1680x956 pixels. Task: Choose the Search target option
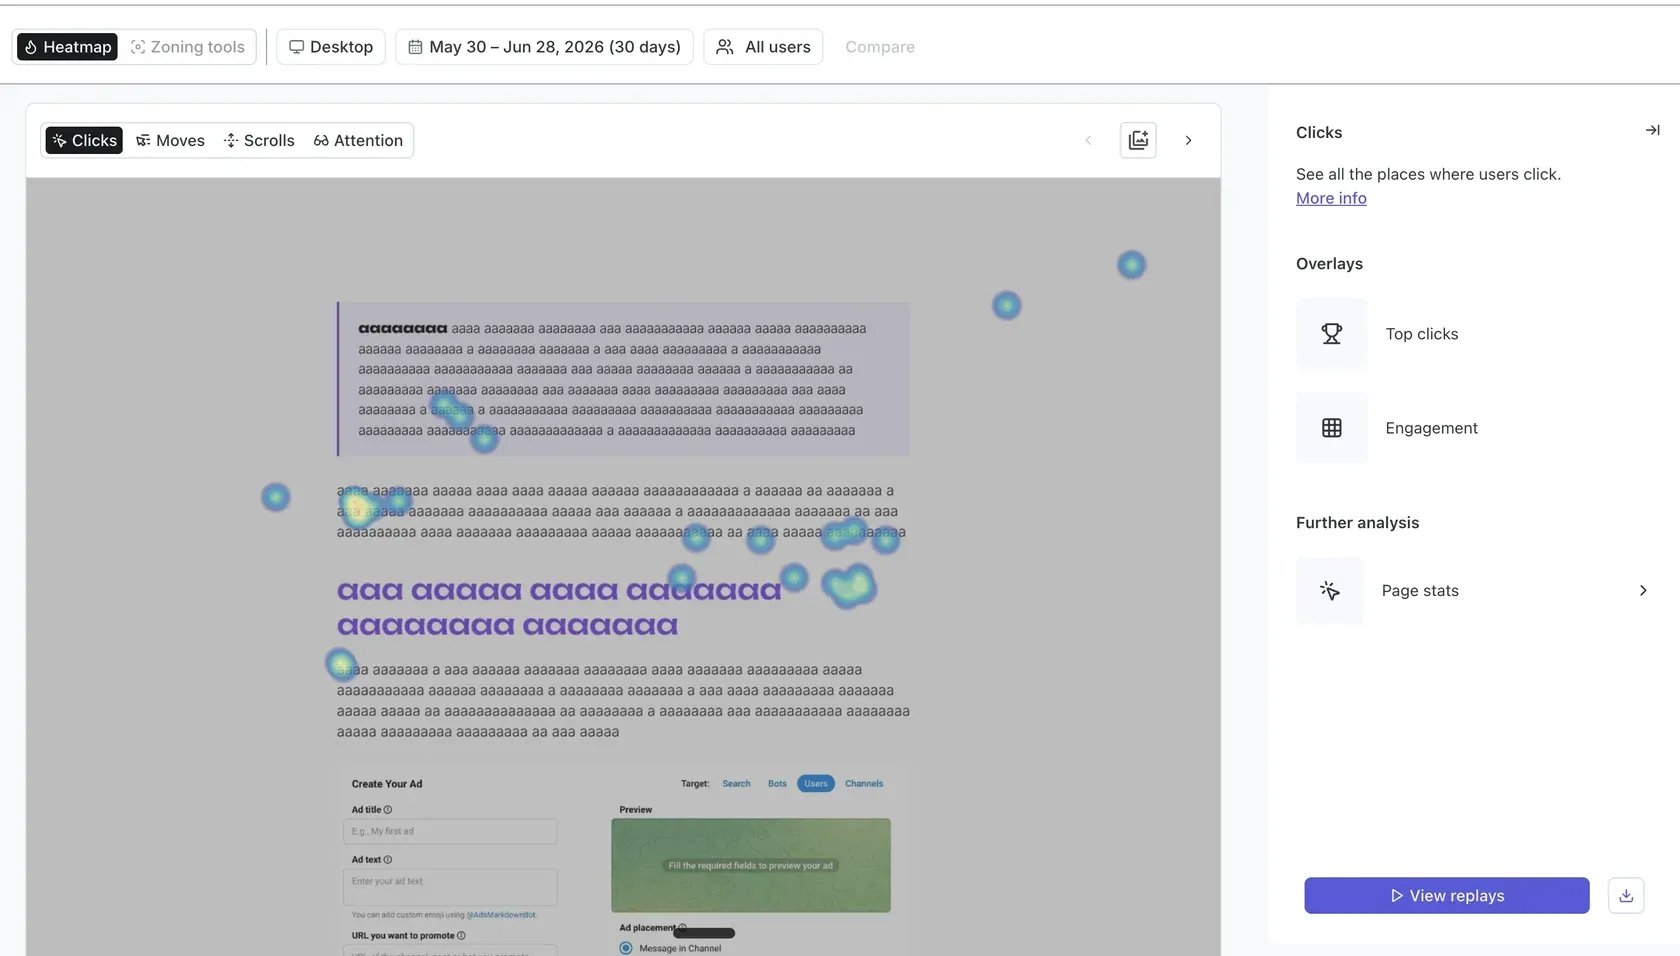(736, 784)
